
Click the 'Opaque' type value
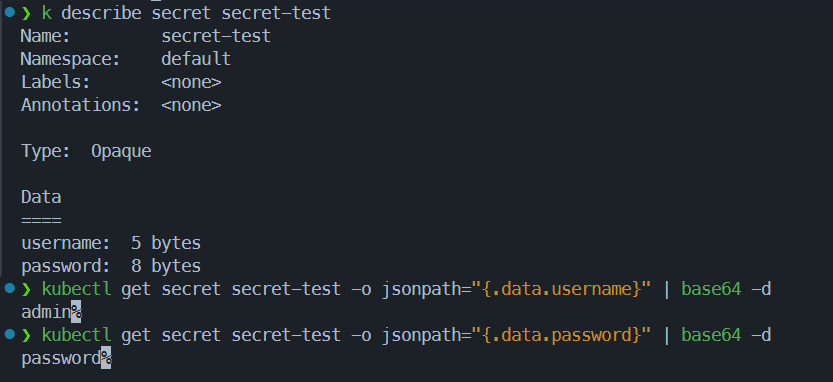[121, 151]
